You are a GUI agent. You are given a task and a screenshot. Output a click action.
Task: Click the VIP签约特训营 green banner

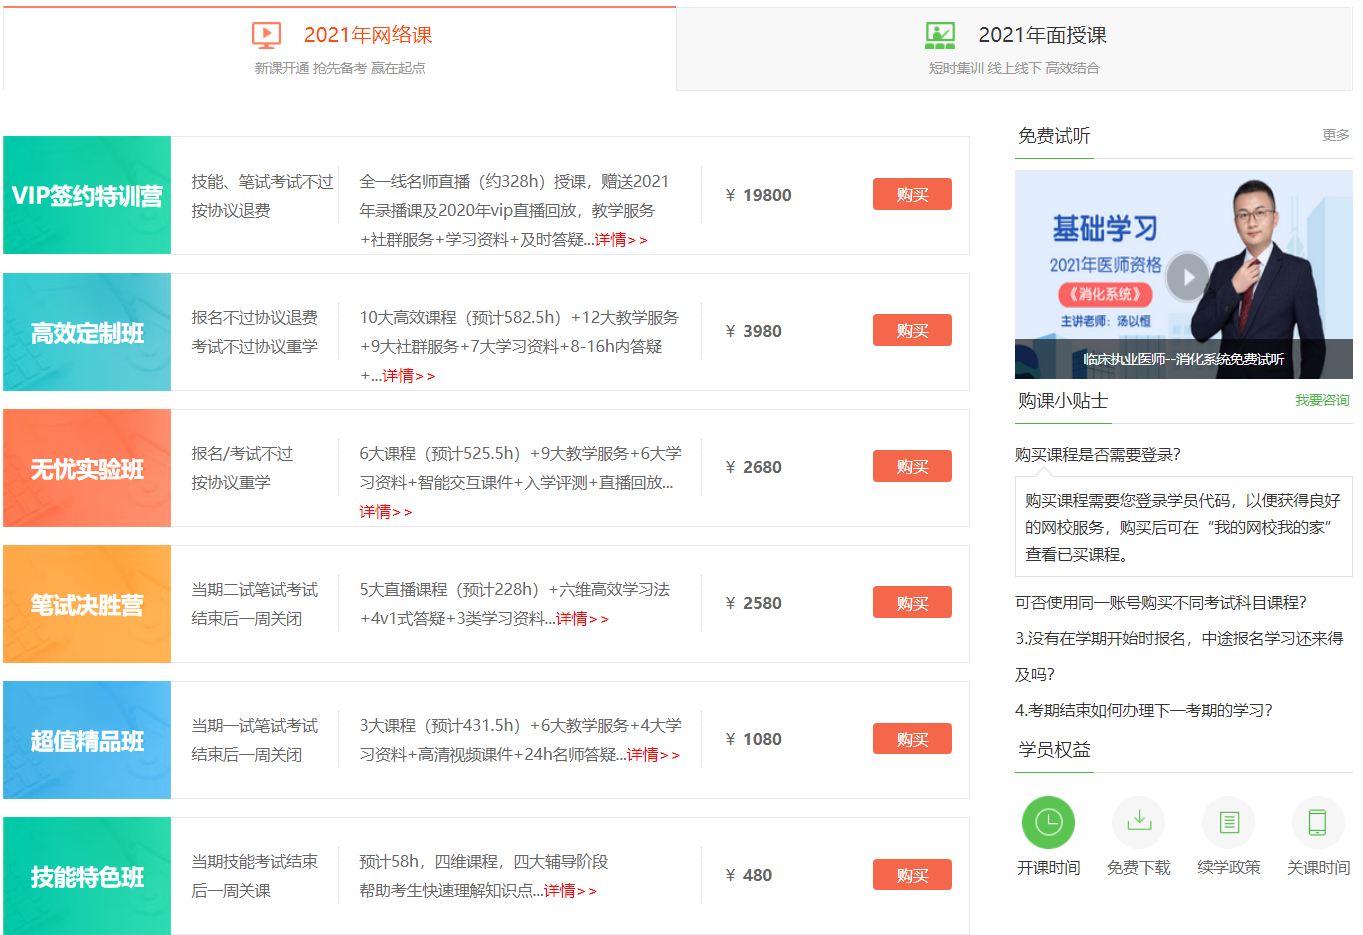87,194
